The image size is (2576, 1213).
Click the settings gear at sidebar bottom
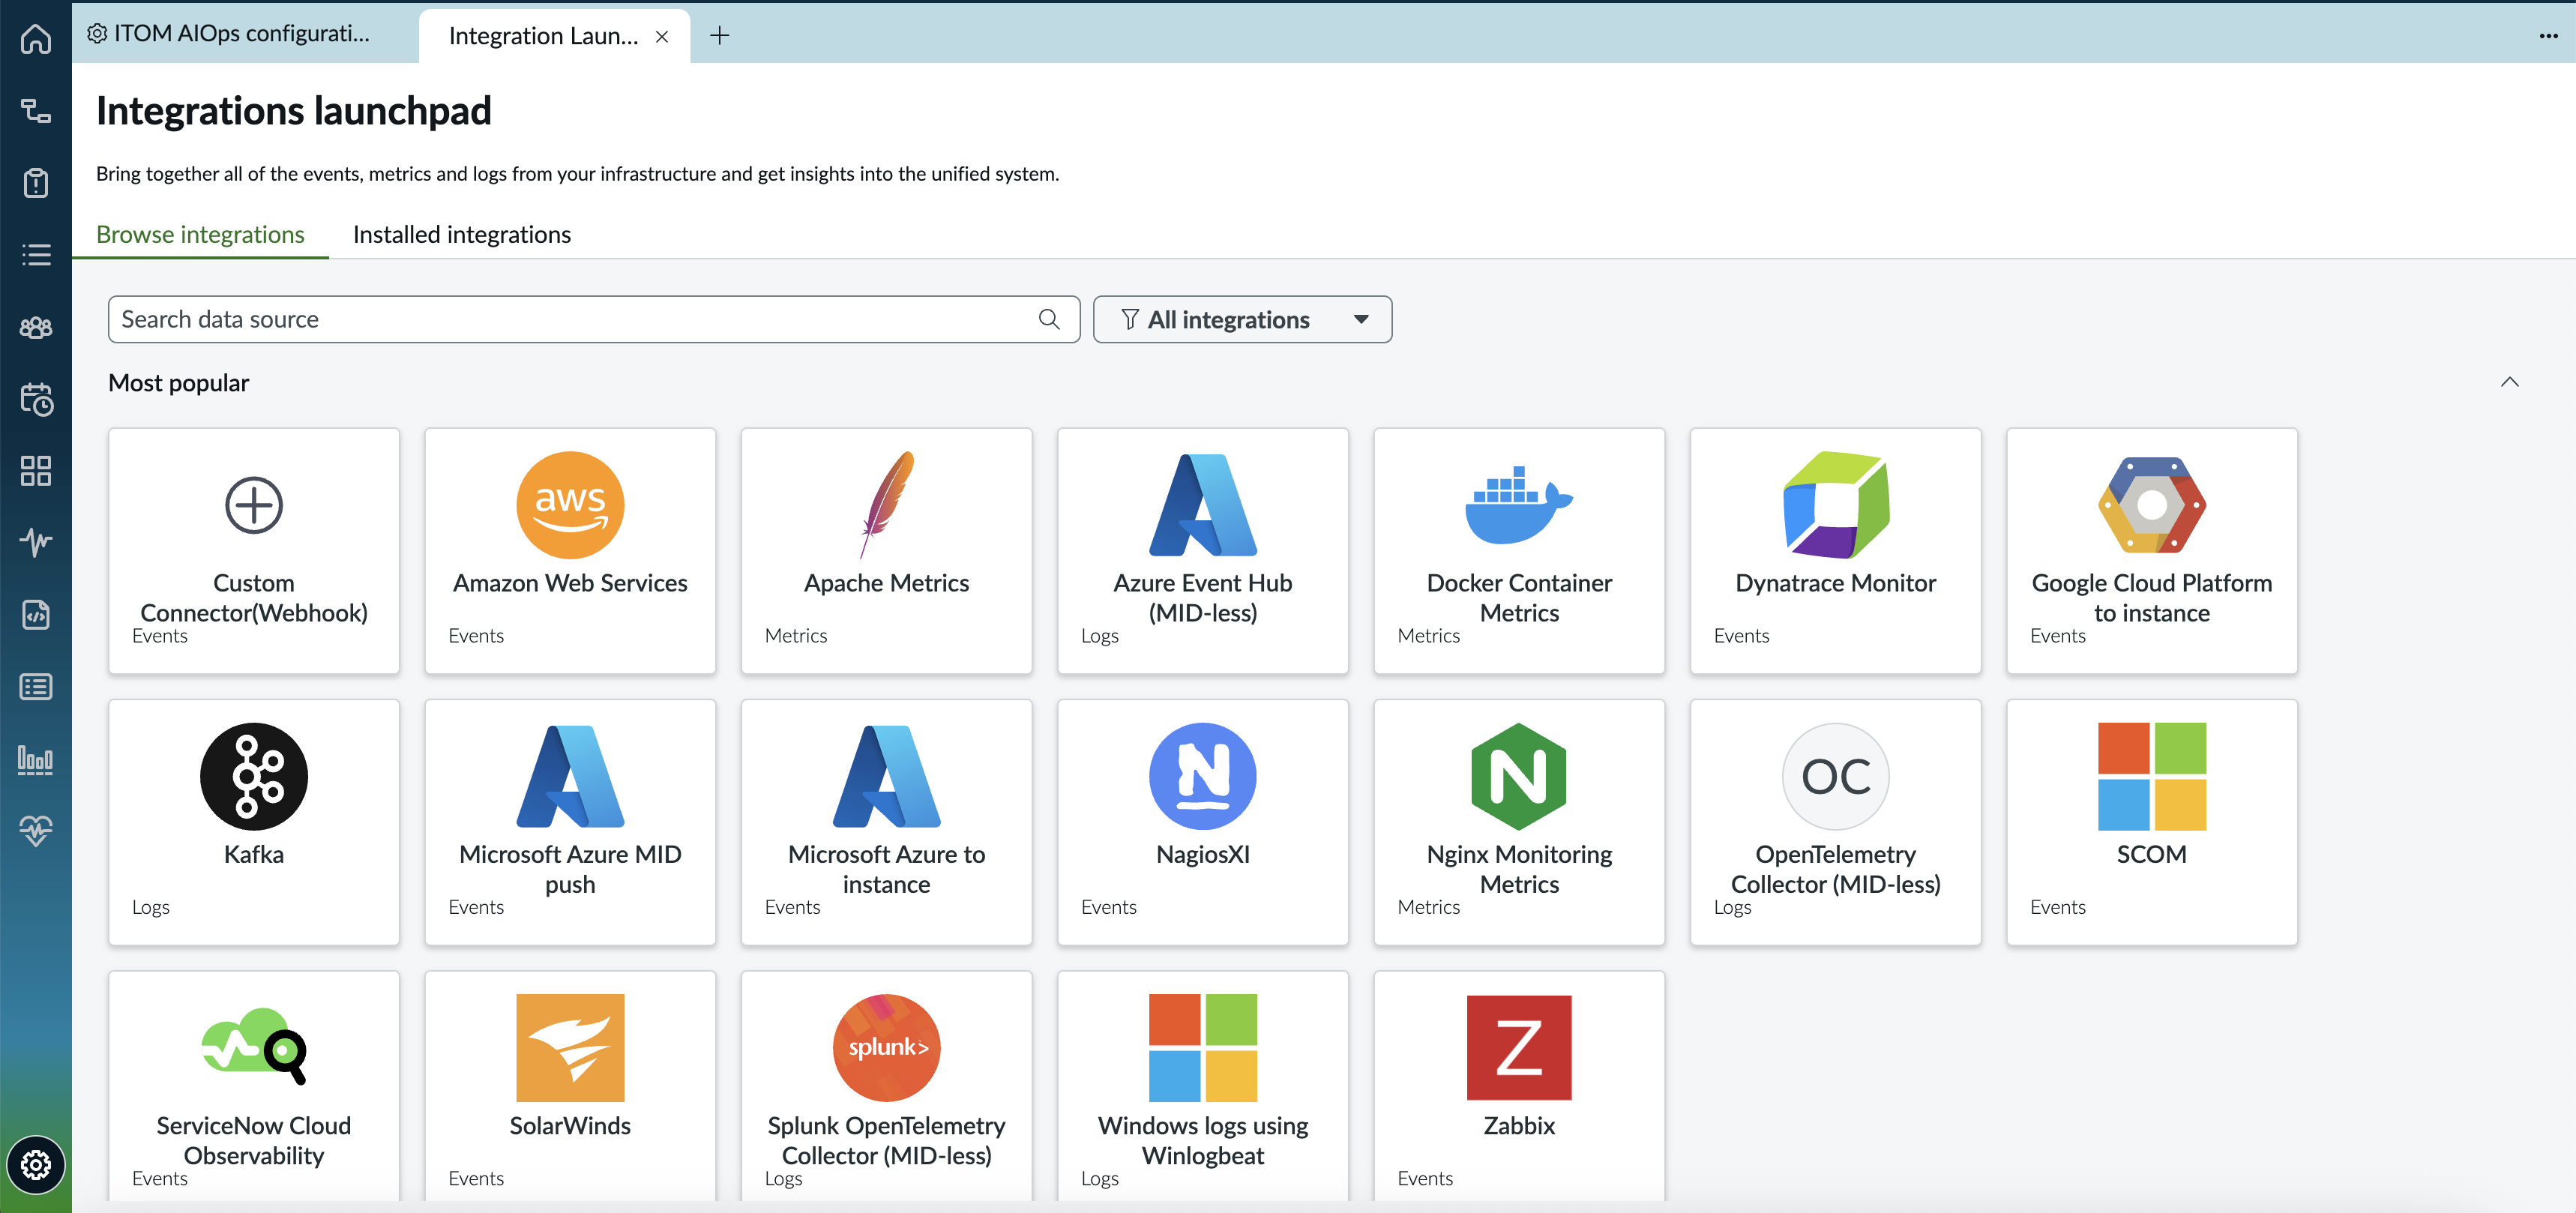36,1165
